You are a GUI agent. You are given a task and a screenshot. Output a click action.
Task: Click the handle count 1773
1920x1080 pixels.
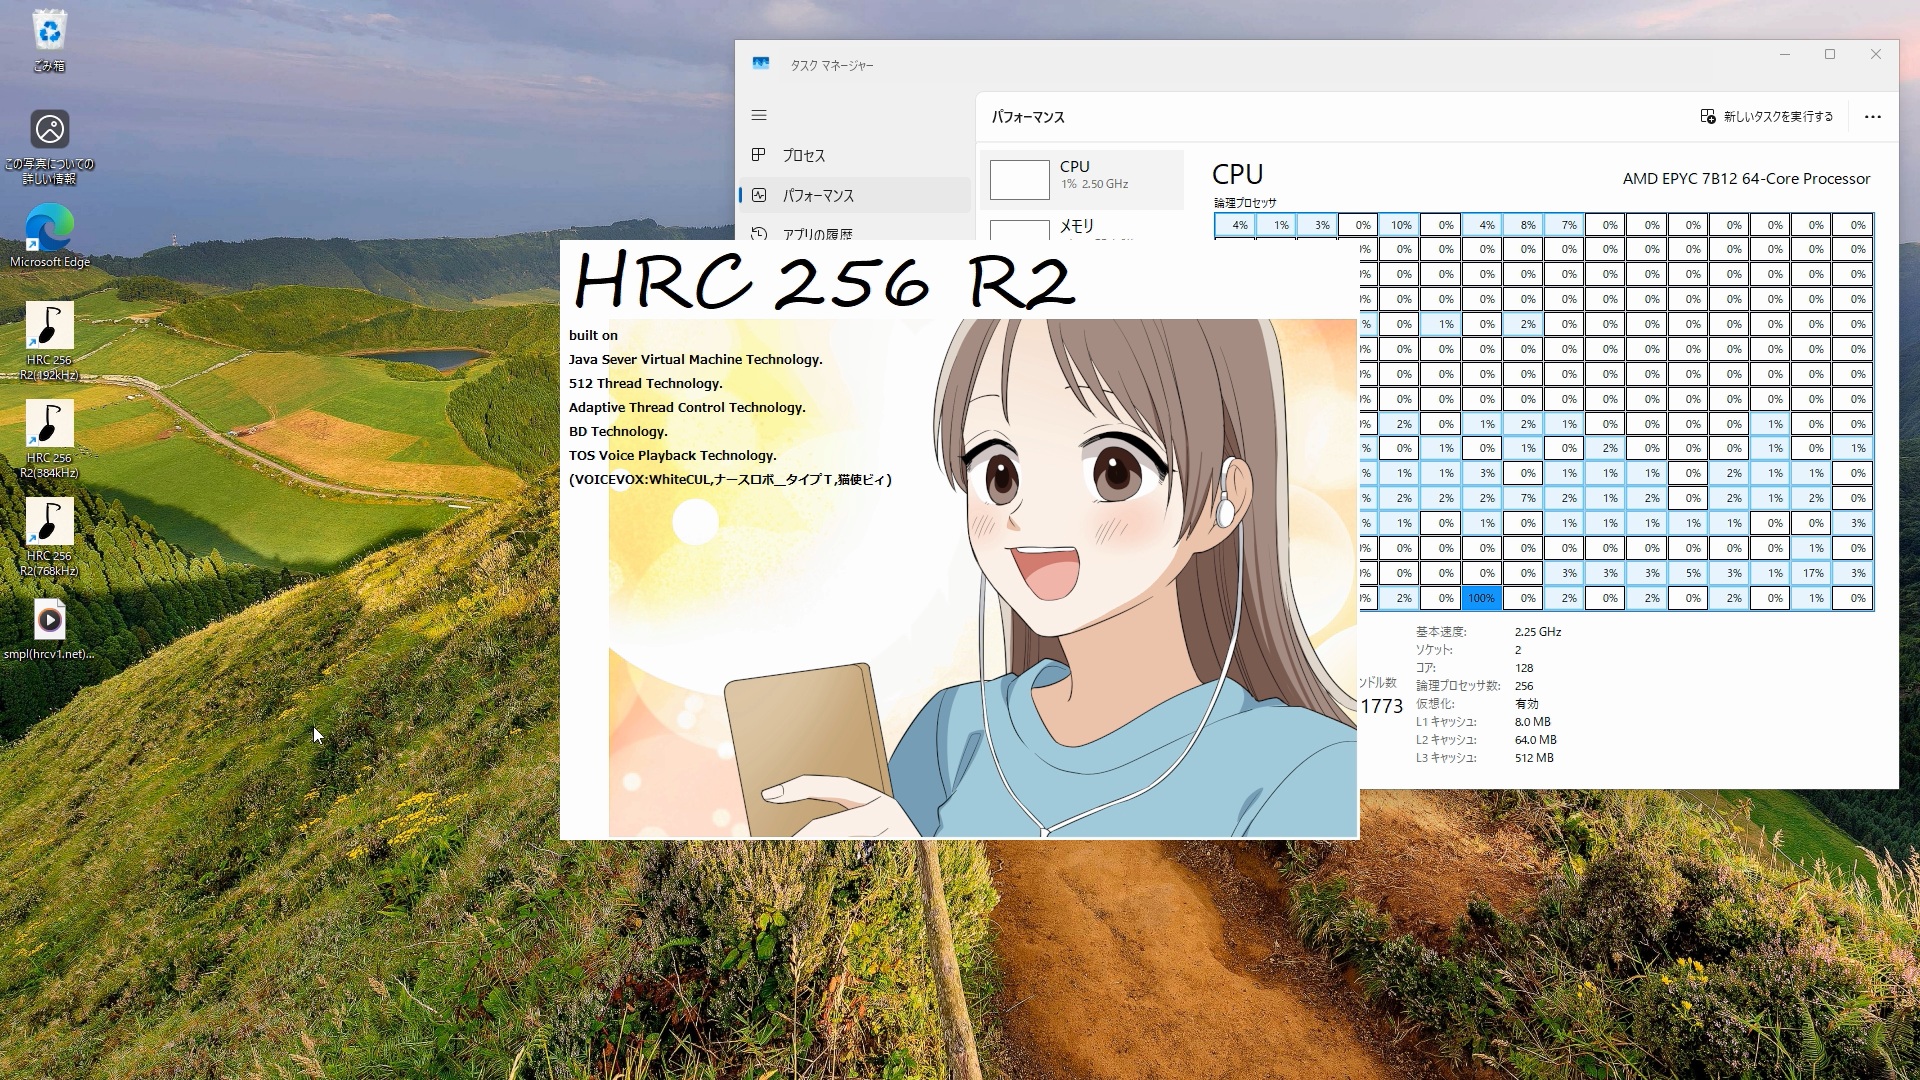point(1382,706)
